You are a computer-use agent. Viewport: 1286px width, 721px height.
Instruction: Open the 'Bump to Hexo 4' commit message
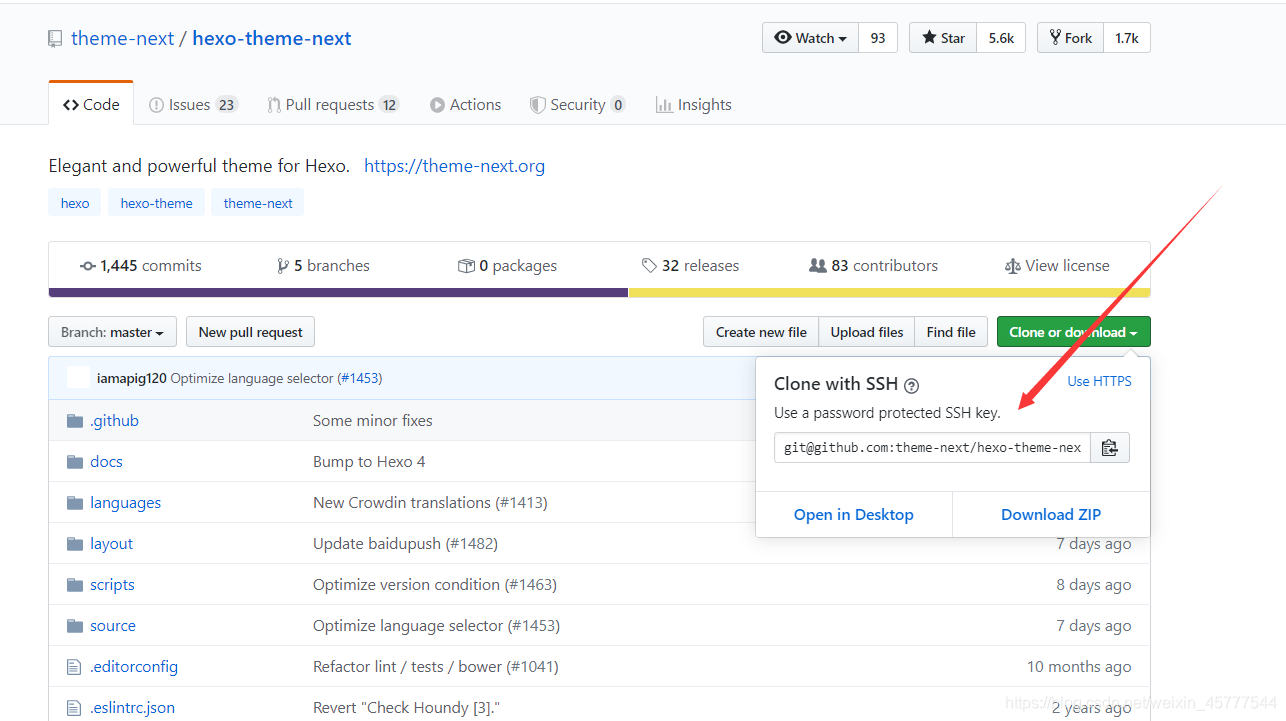[x=369, y=462]
